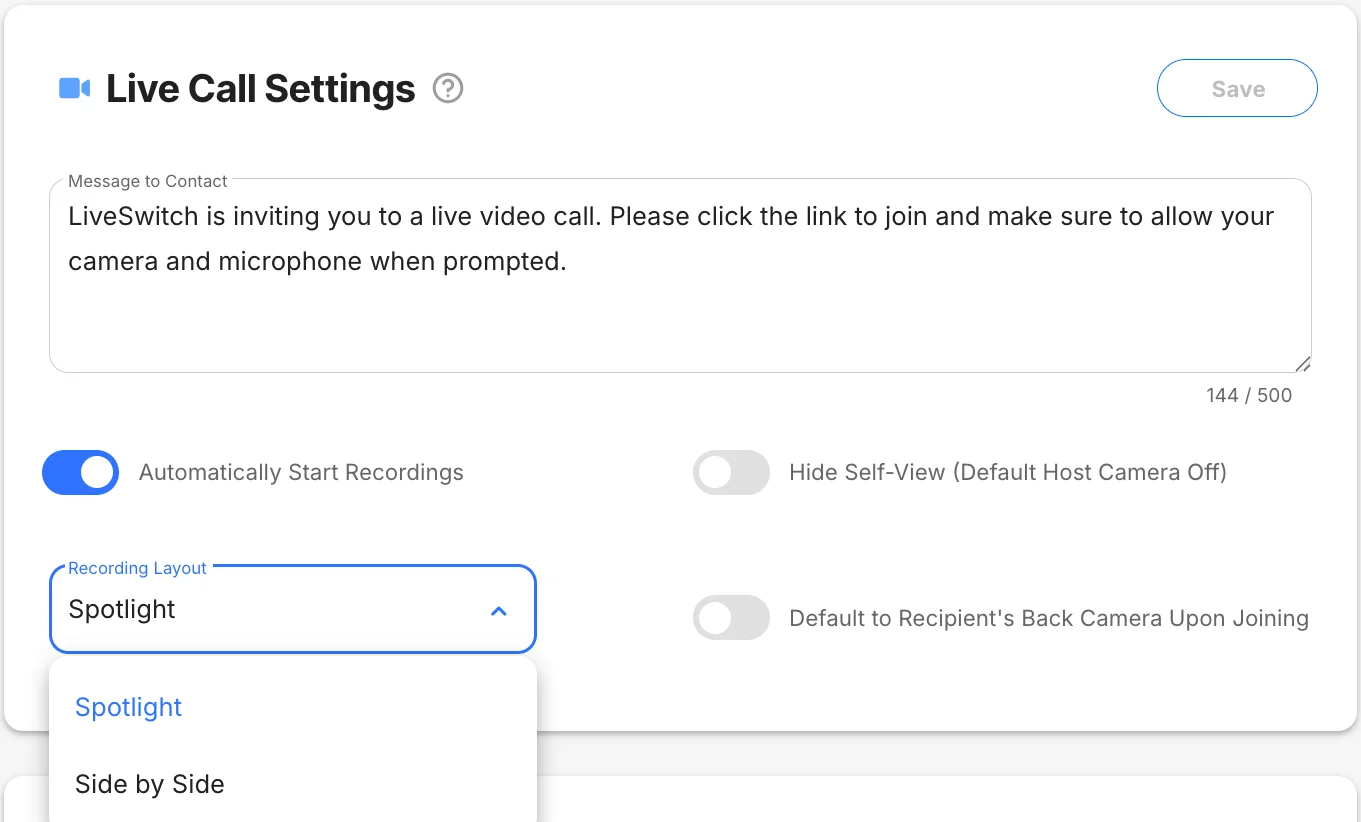
Task: Enable the Hide Self-View switch
Action: coord(731,473)
